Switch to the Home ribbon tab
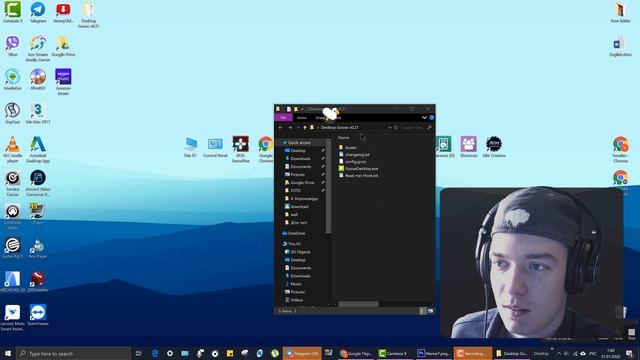Screen dimensions: 640x360 coord(302,118)
